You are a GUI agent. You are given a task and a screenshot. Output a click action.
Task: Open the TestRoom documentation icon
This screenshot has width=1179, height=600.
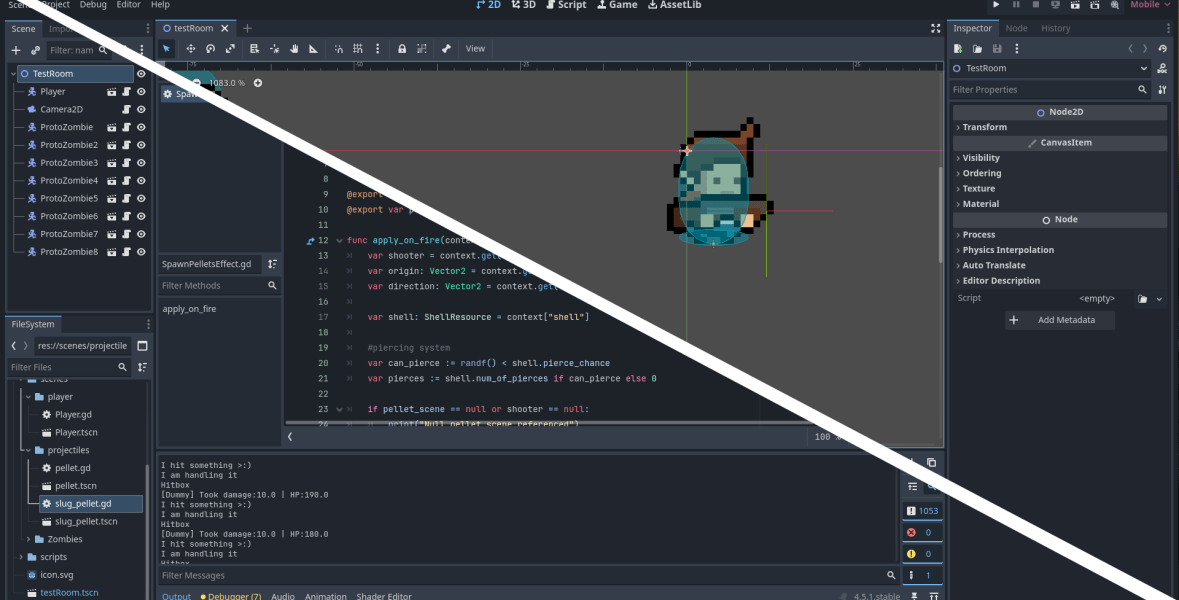(x=1161, y=68)
